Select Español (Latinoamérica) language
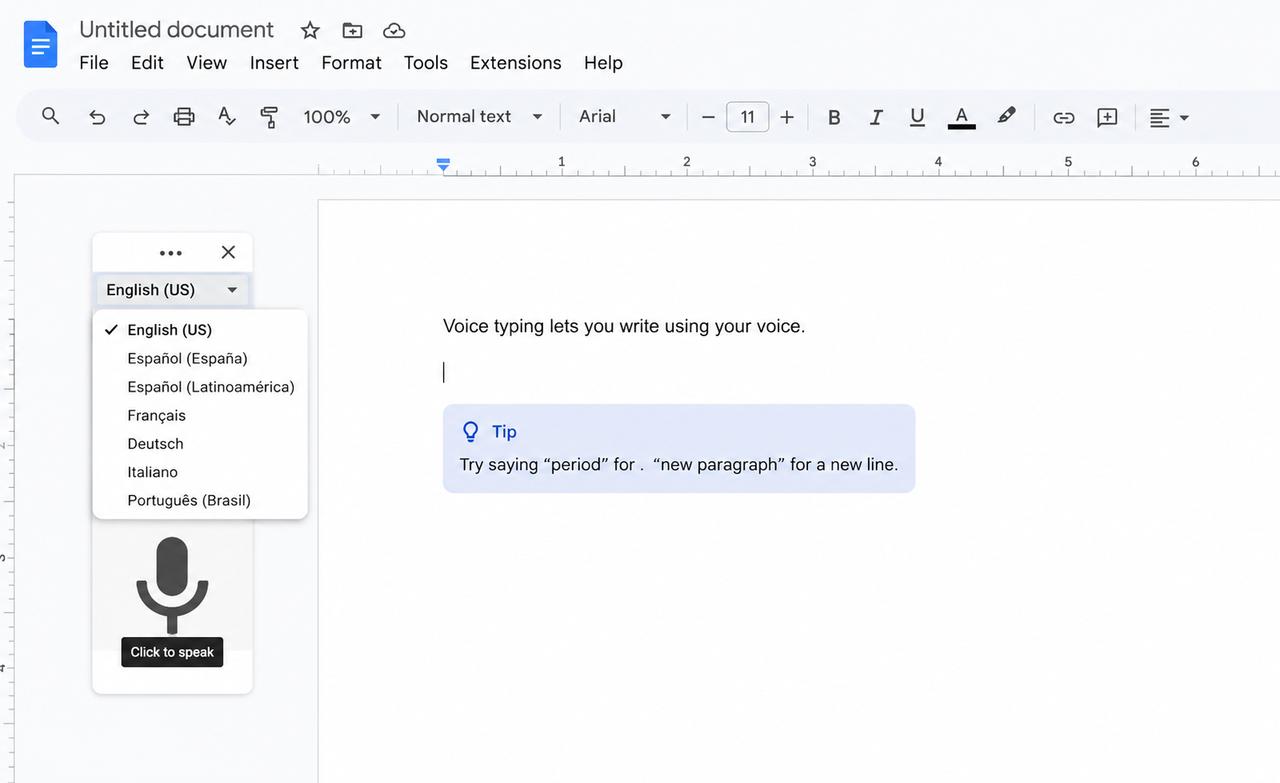This screenshot has height=783, width=1280. click(x=200, y=387)
